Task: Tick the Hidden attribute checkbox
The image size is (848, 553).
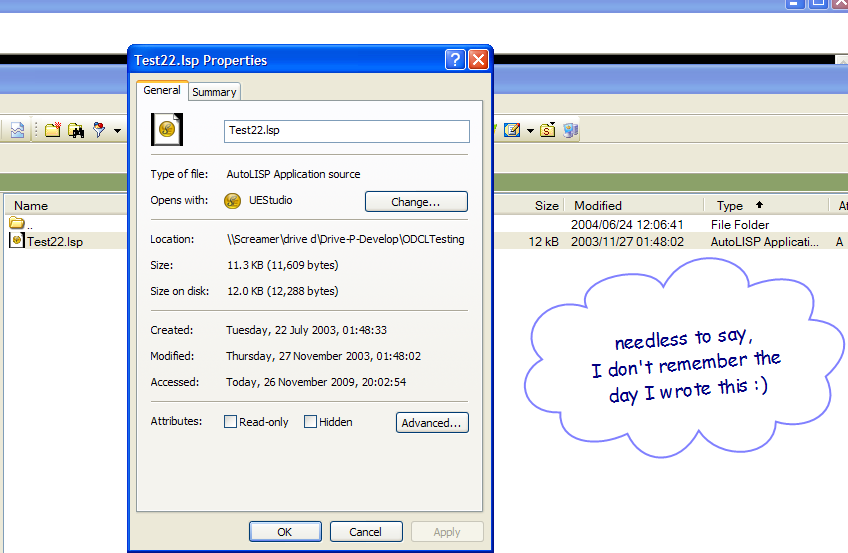Action: click(310, 422)
